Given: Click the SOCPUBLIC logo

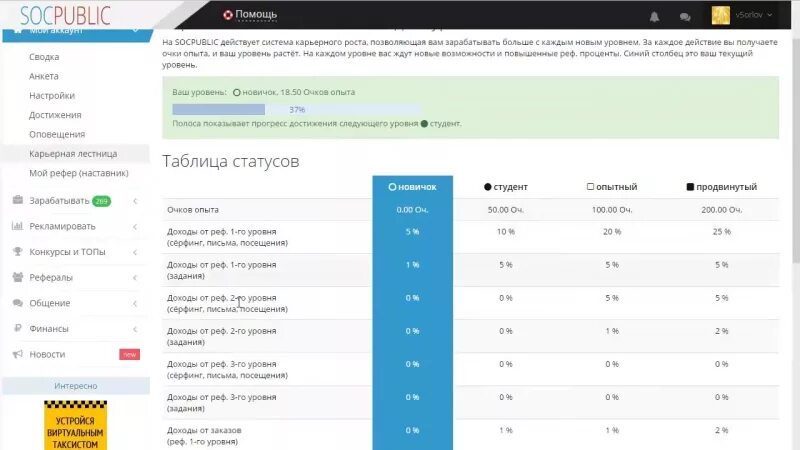Looking at the screenshot, I should (65, 16).
